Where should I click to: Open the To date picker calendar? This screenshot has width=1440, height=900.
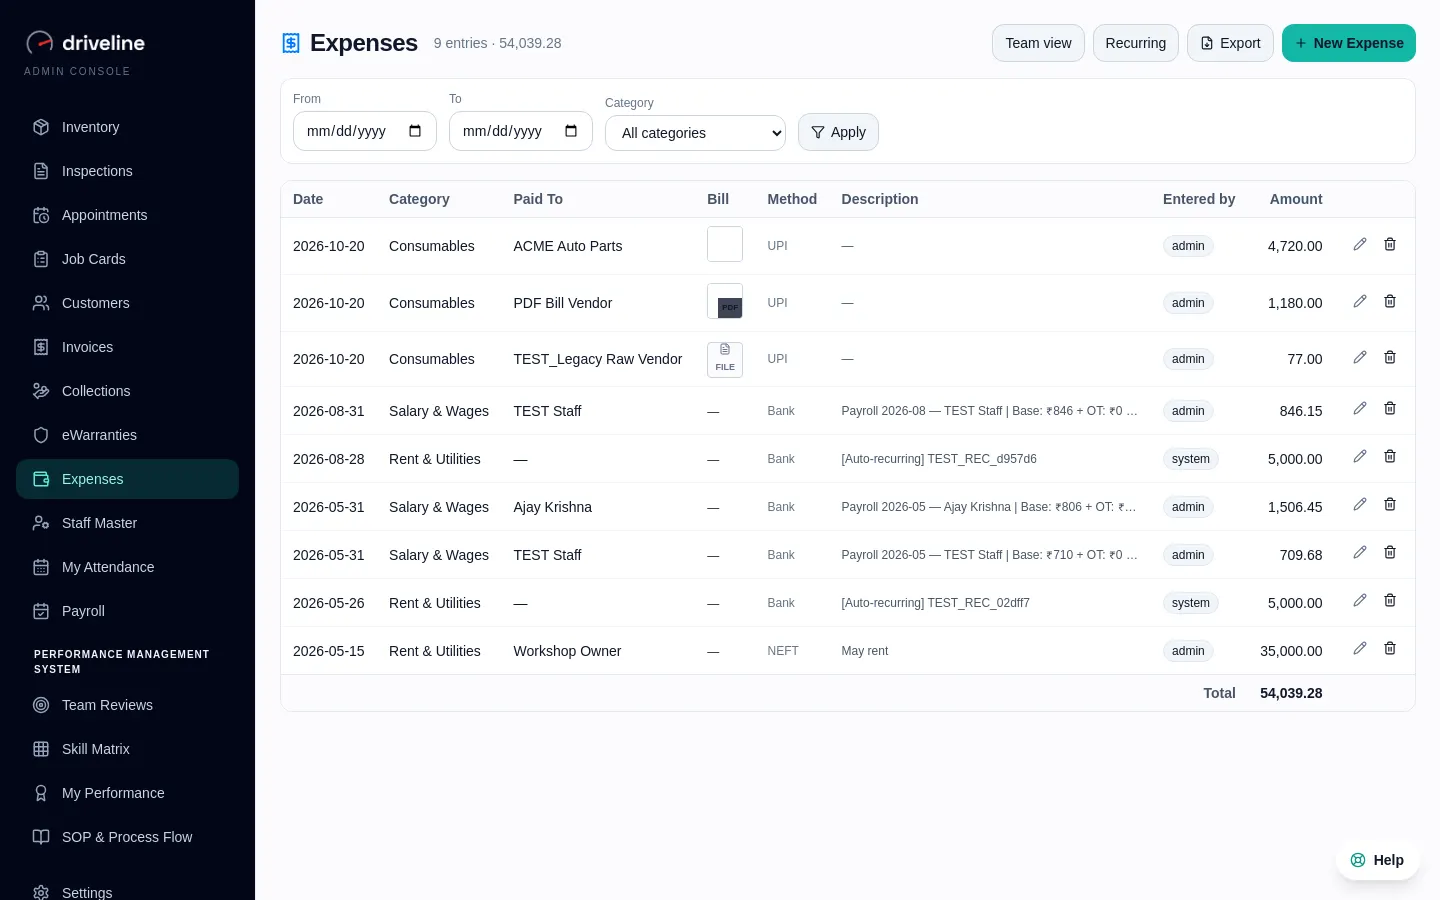571,131
